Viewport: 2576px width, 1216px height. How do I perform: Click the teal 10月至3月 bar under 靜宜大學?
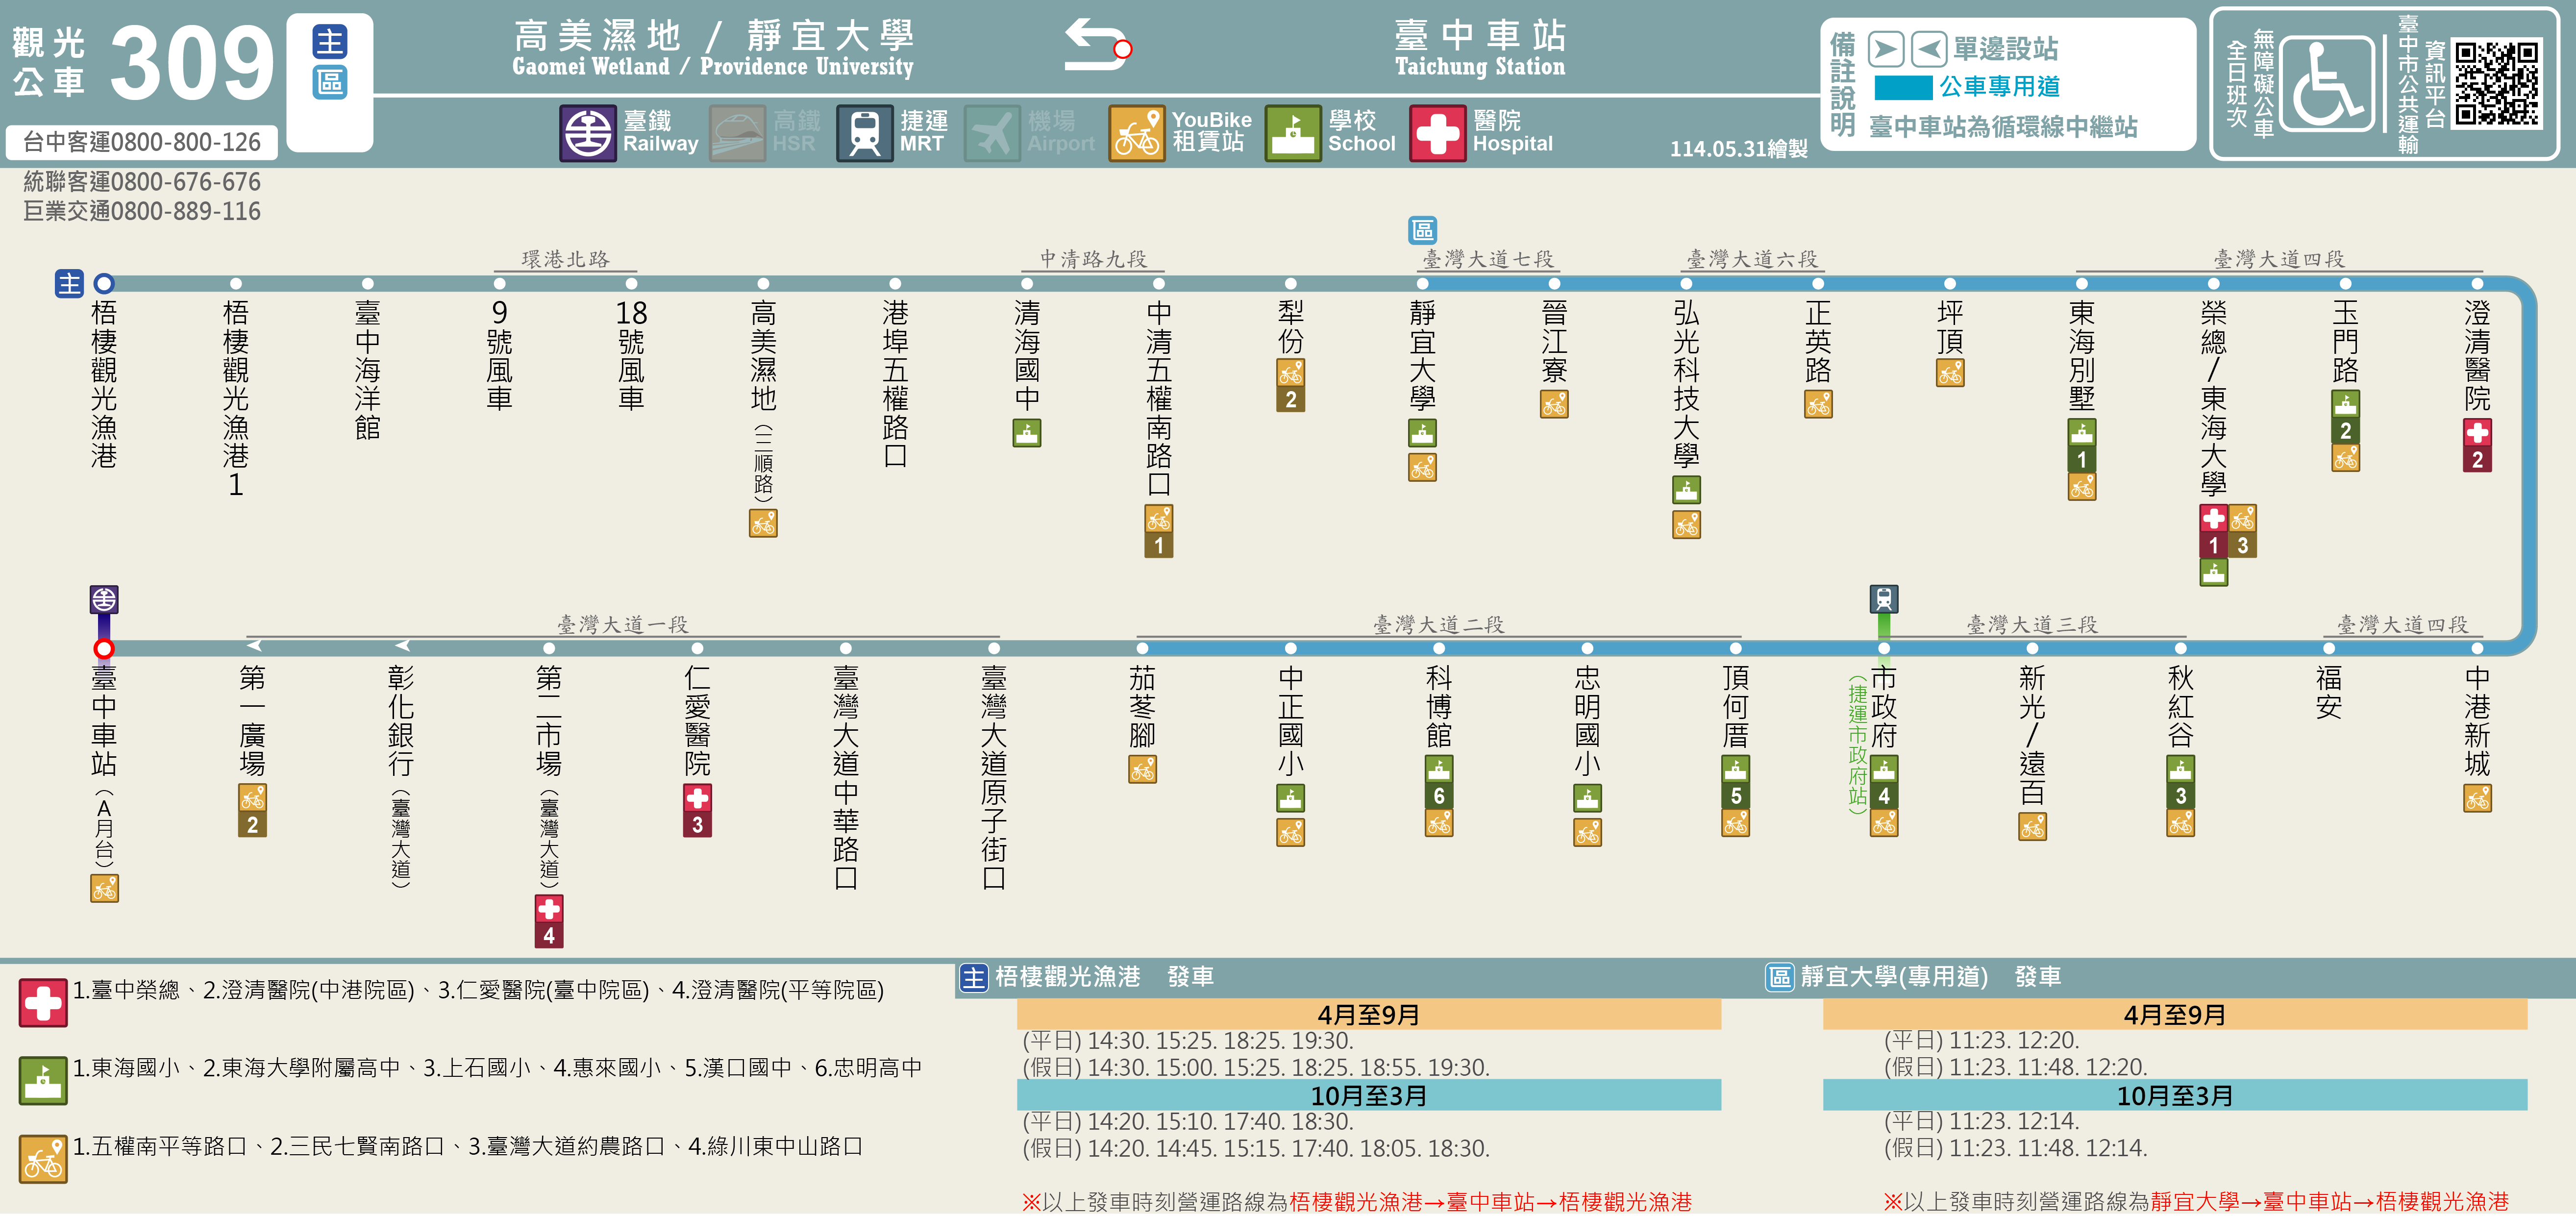point(2175,1096)
